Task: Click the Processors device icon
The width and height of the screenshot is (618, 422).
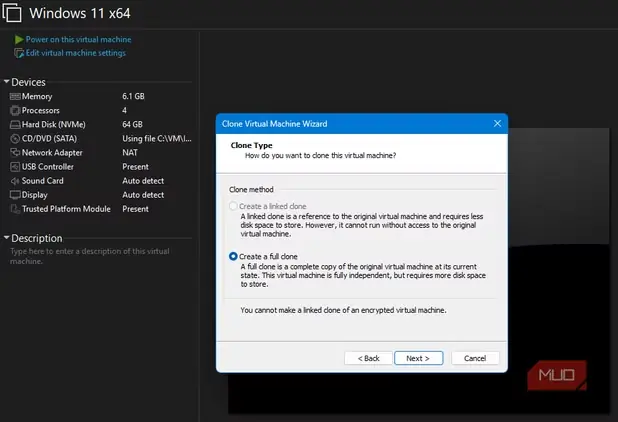Action: (x=15, y=110)
